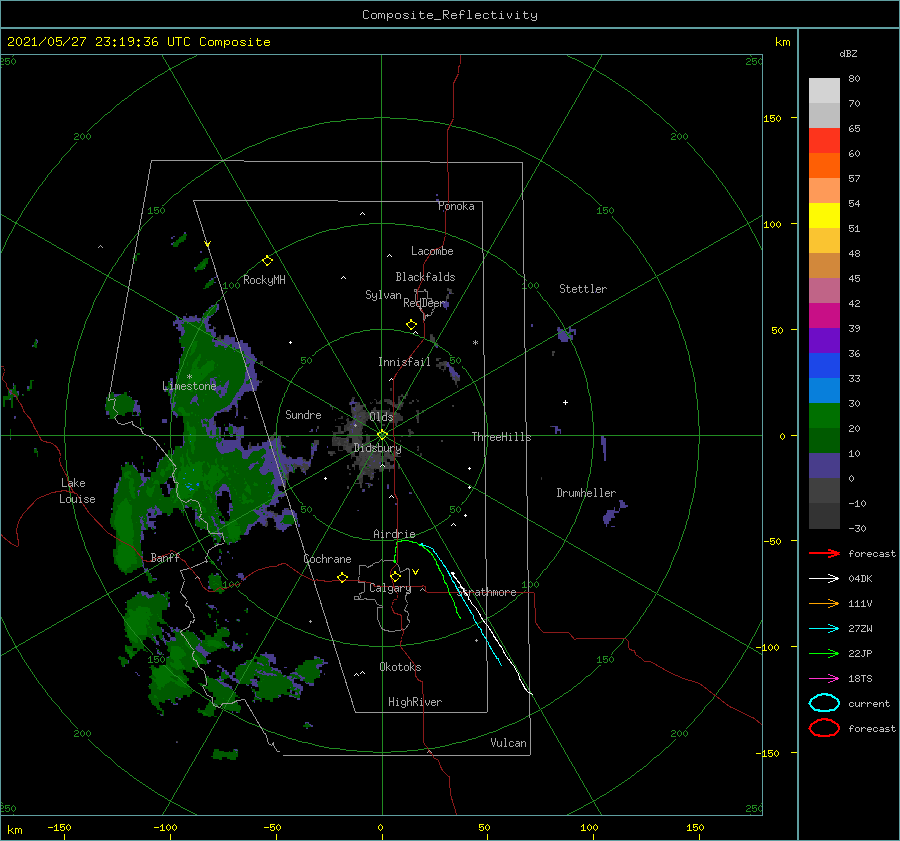Click the yellow diamond marker below RedDeer
Image resolution: width=900 pixels, height=841 pixels.
coord(411,325)
